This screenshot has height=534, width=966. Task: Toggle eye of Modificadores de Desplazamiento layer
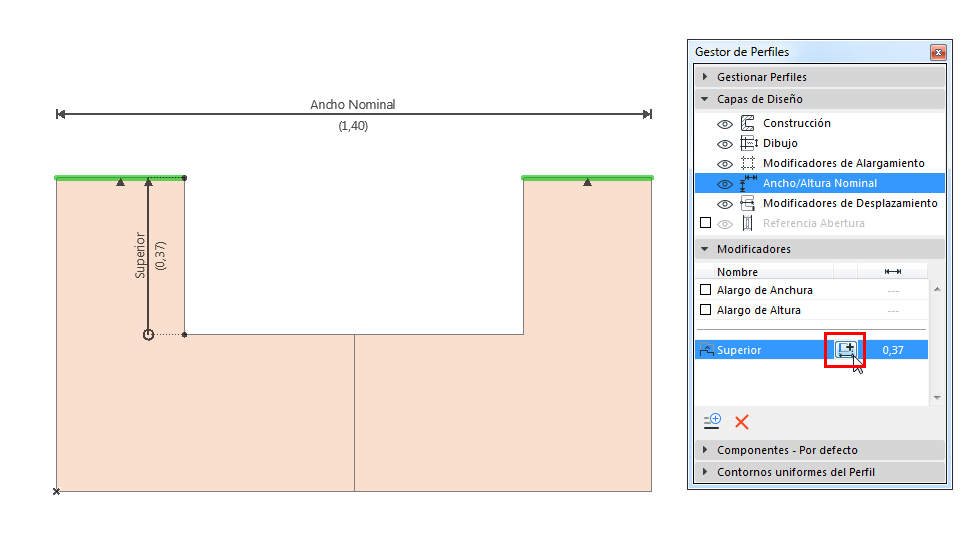[724, 204]
